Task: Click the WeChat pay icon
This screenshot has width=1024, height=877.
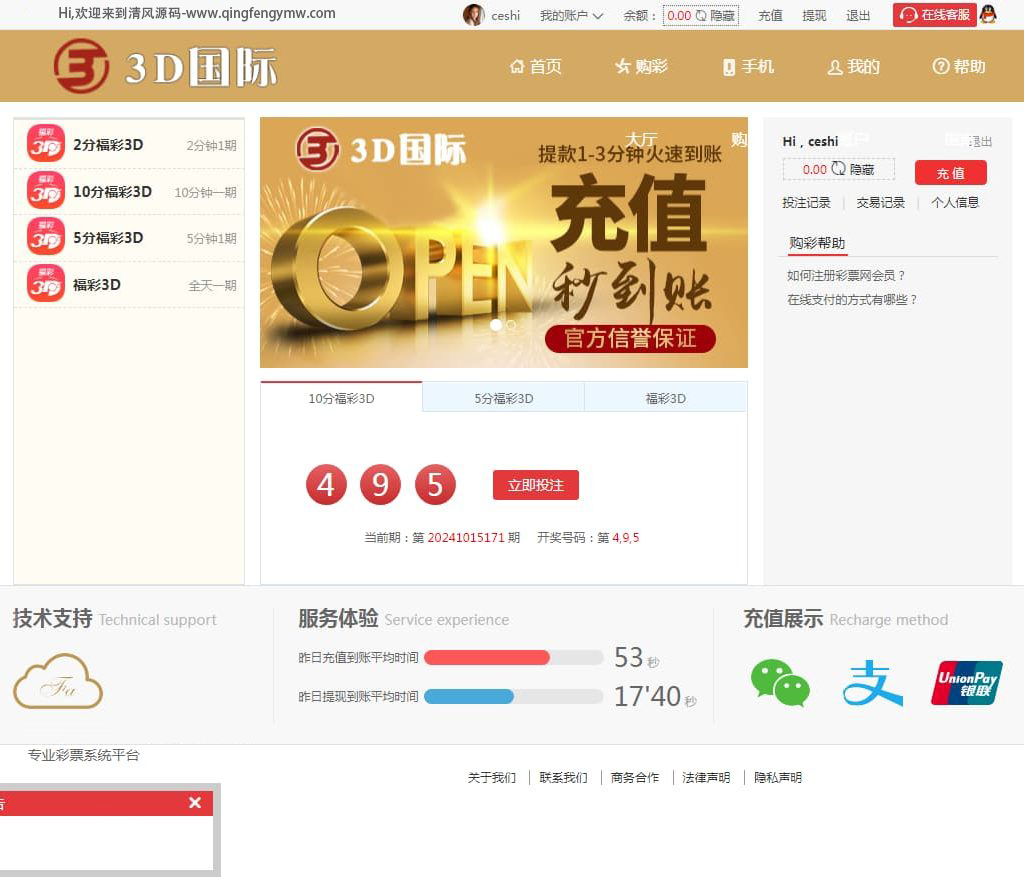Action: (780, 683)
